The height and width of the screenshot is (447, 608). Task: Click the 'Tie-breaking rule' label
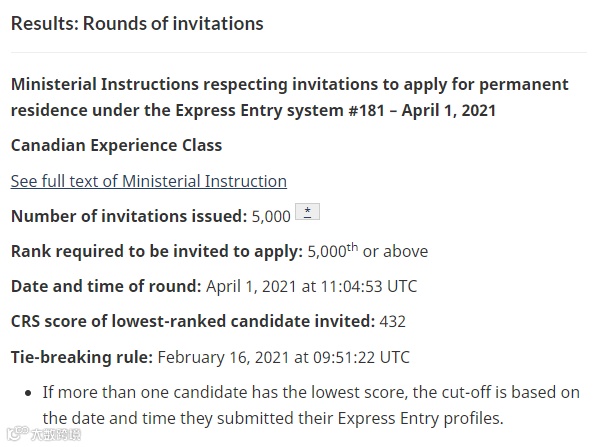(81, 356)
